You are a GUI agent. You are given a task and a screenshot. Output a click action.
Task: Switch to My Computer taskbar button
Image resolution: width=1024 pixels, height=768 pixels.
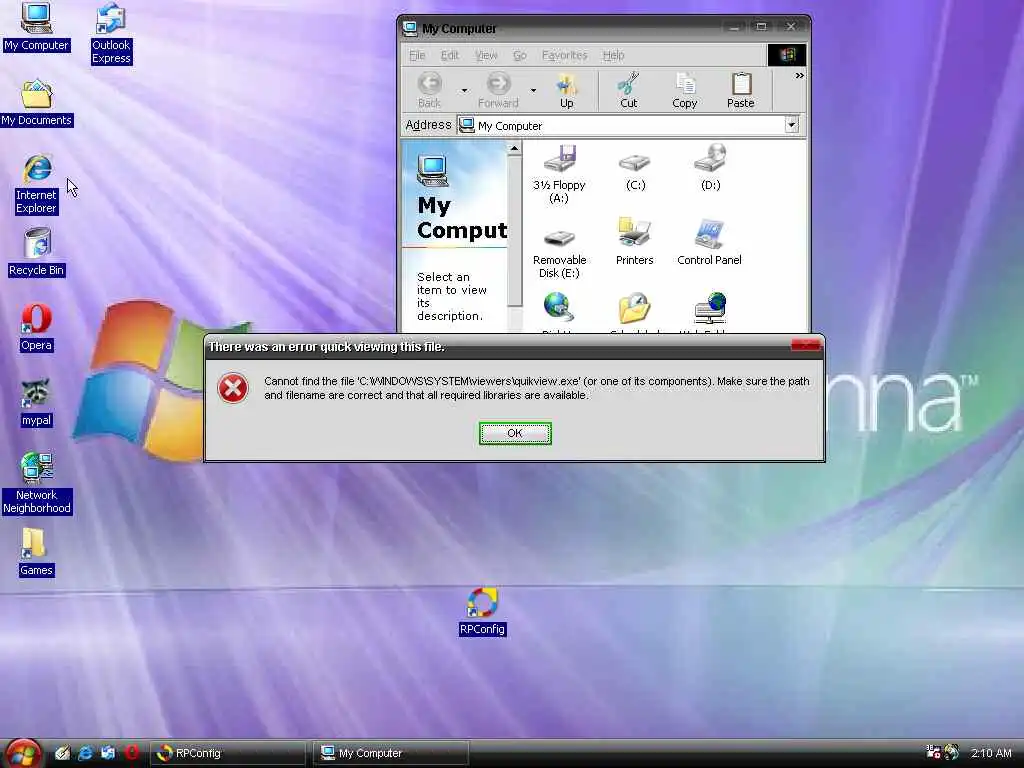391,753
